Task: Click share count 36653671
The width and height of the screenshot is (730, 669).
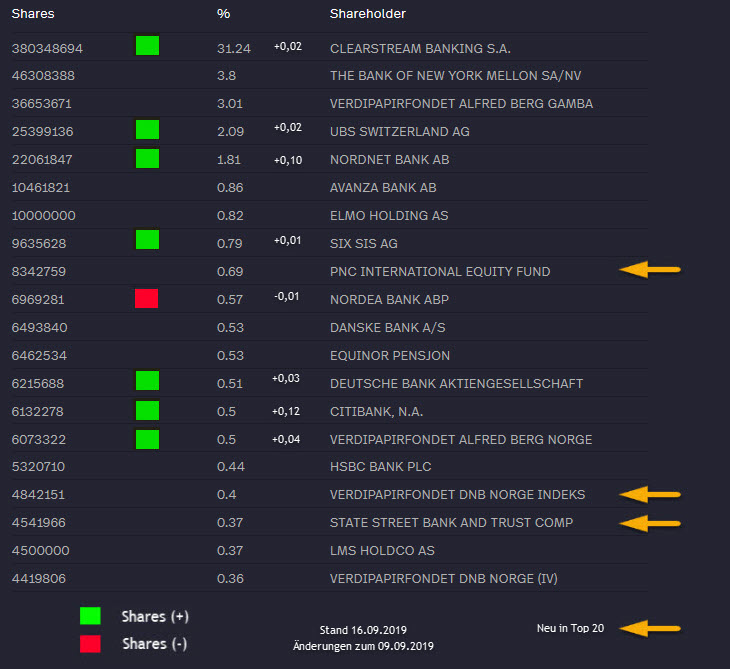Action: 41,103
